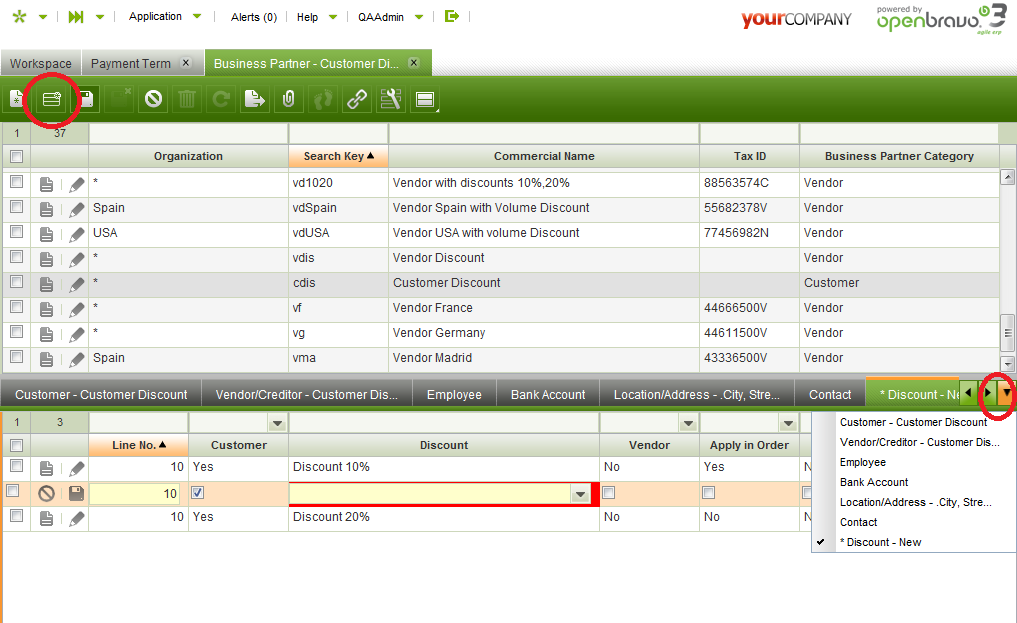Click the Delete trash toolbar icon
Viewport: 1017px width, 623px height.
[x=187, y=99]
